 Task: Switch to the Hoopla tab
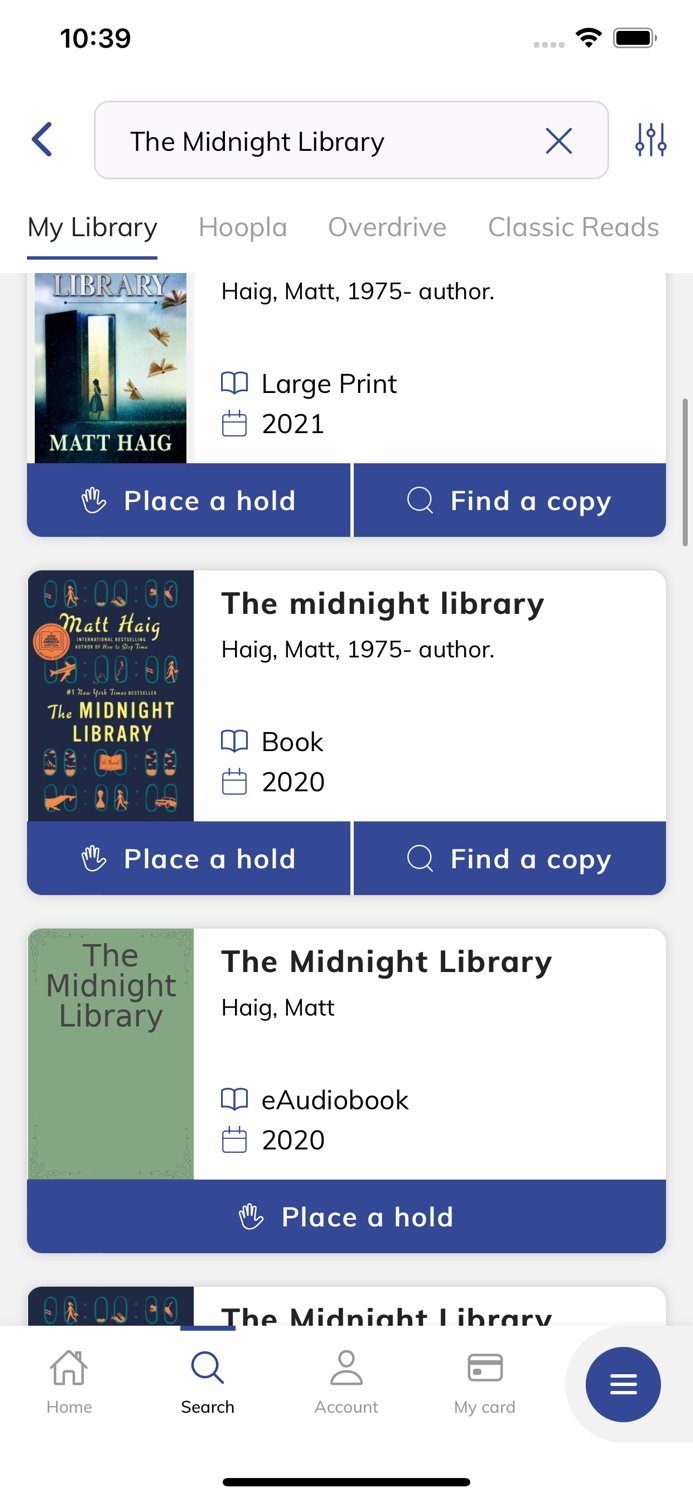click(x=242, y=227)
